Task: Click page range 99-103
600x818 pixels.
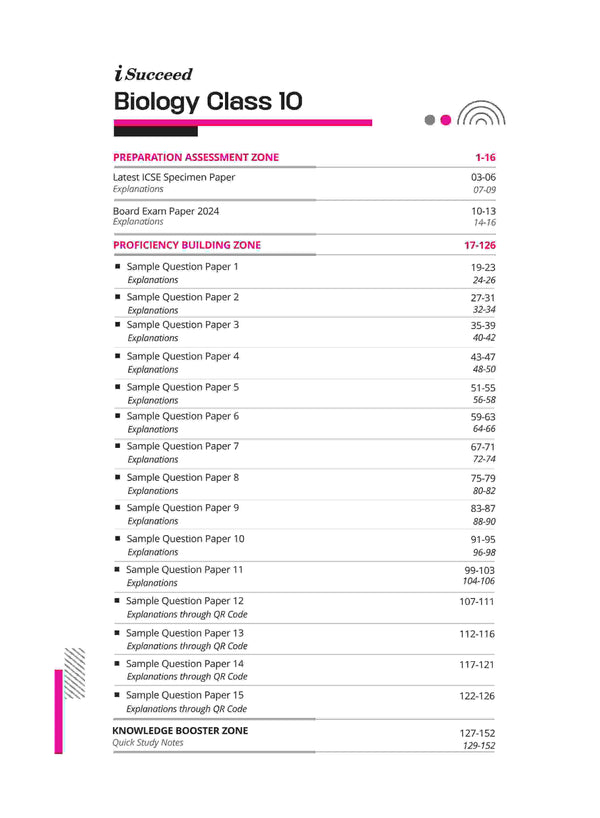Action: 477,569
